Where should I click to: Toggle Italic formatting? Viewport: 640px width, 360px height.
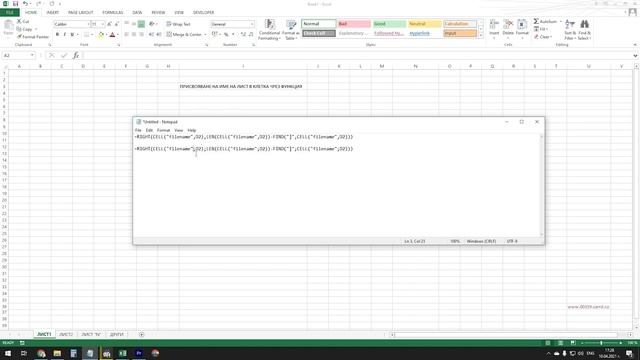click(64, 35)
